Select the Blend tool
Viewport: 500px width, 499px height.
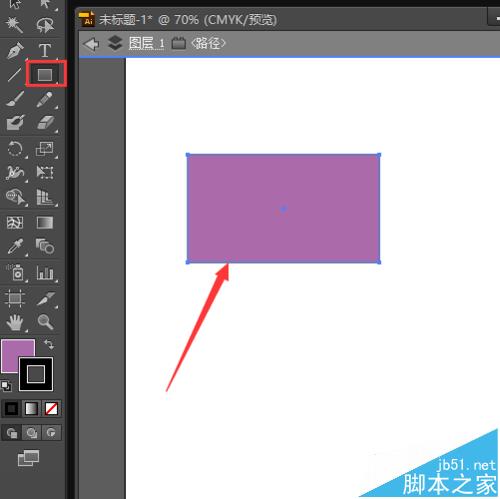point(45,247)
